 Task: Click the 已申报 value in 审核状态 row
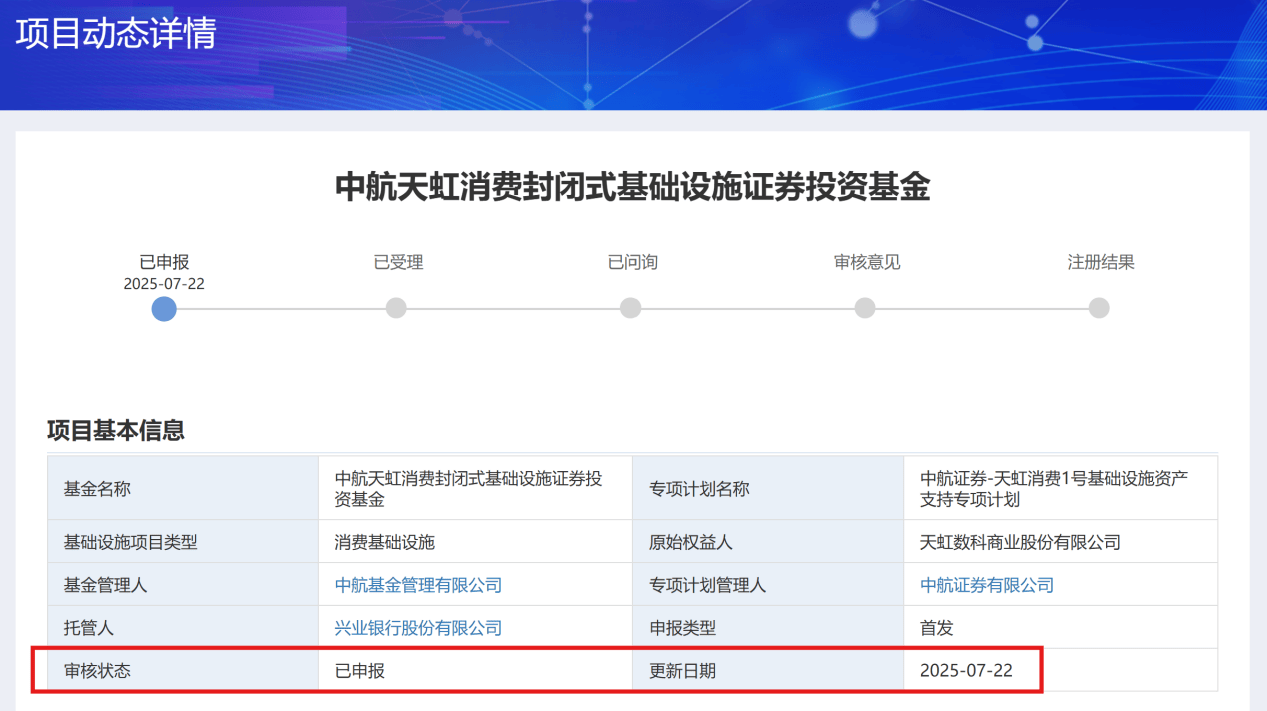360,670
